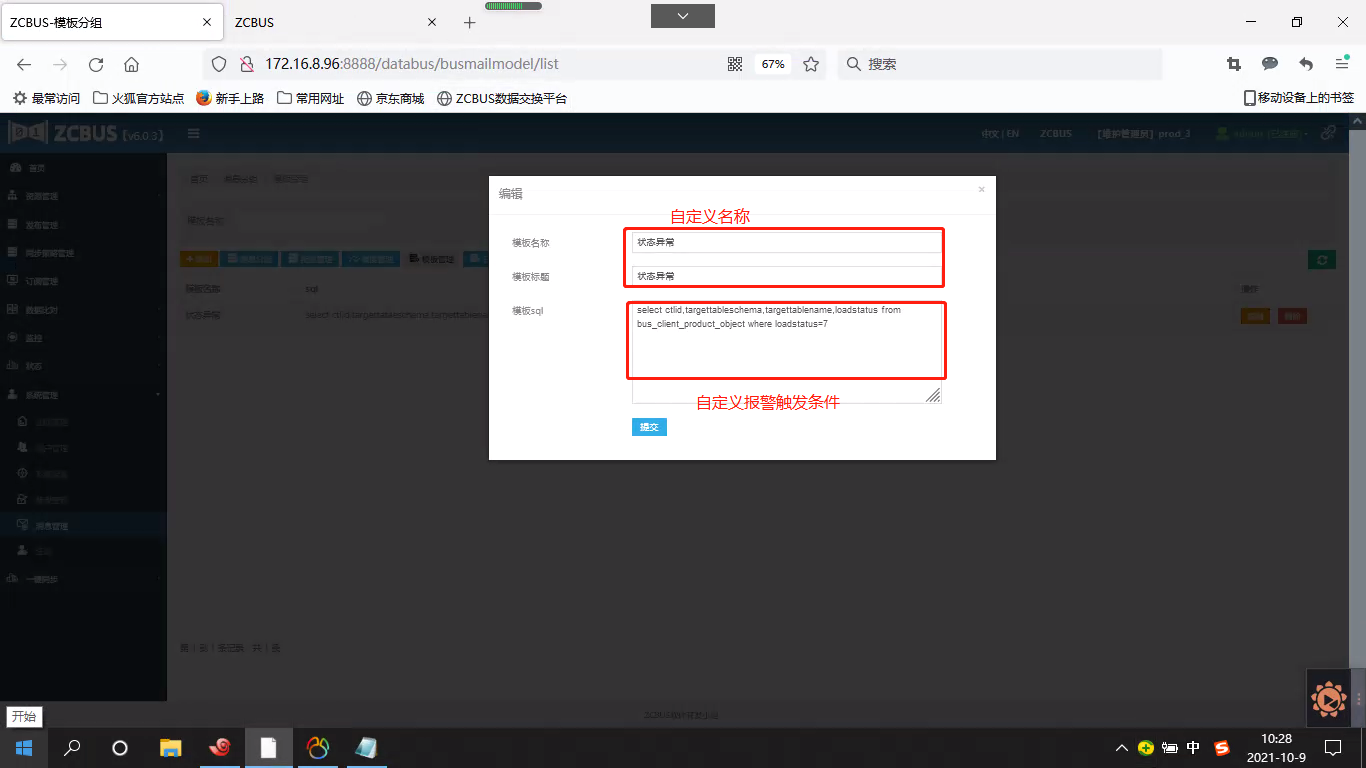
Task: Click the QR code icon in address bar
Action: (x=735, y=64)
